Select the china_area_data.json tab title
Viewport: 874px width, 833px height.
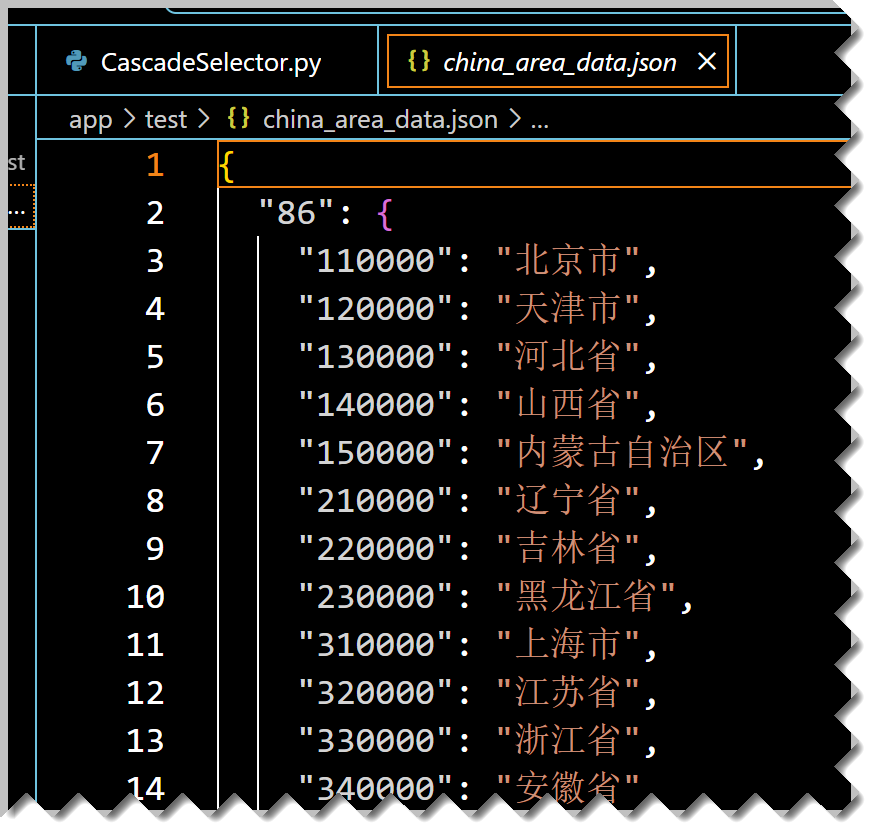pos(559,63)
